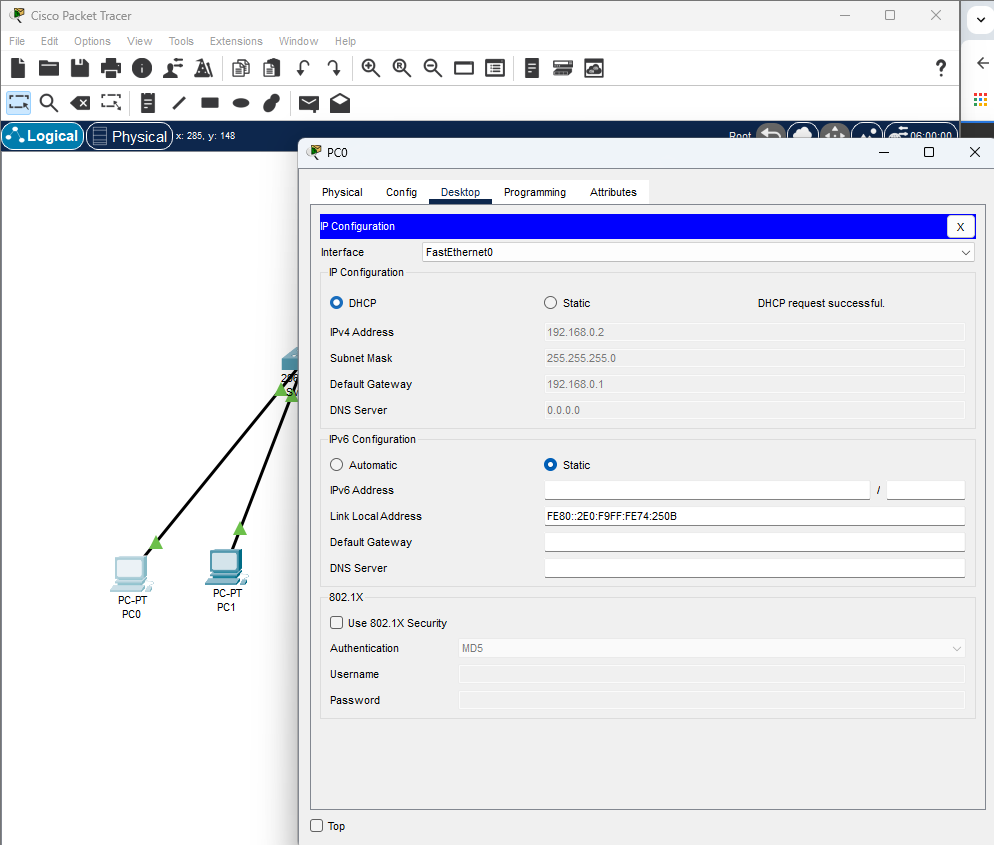Choose the Delete tool
Image resolution: width=994 pixels, height=845 pixels.
[x=80, y=103]
